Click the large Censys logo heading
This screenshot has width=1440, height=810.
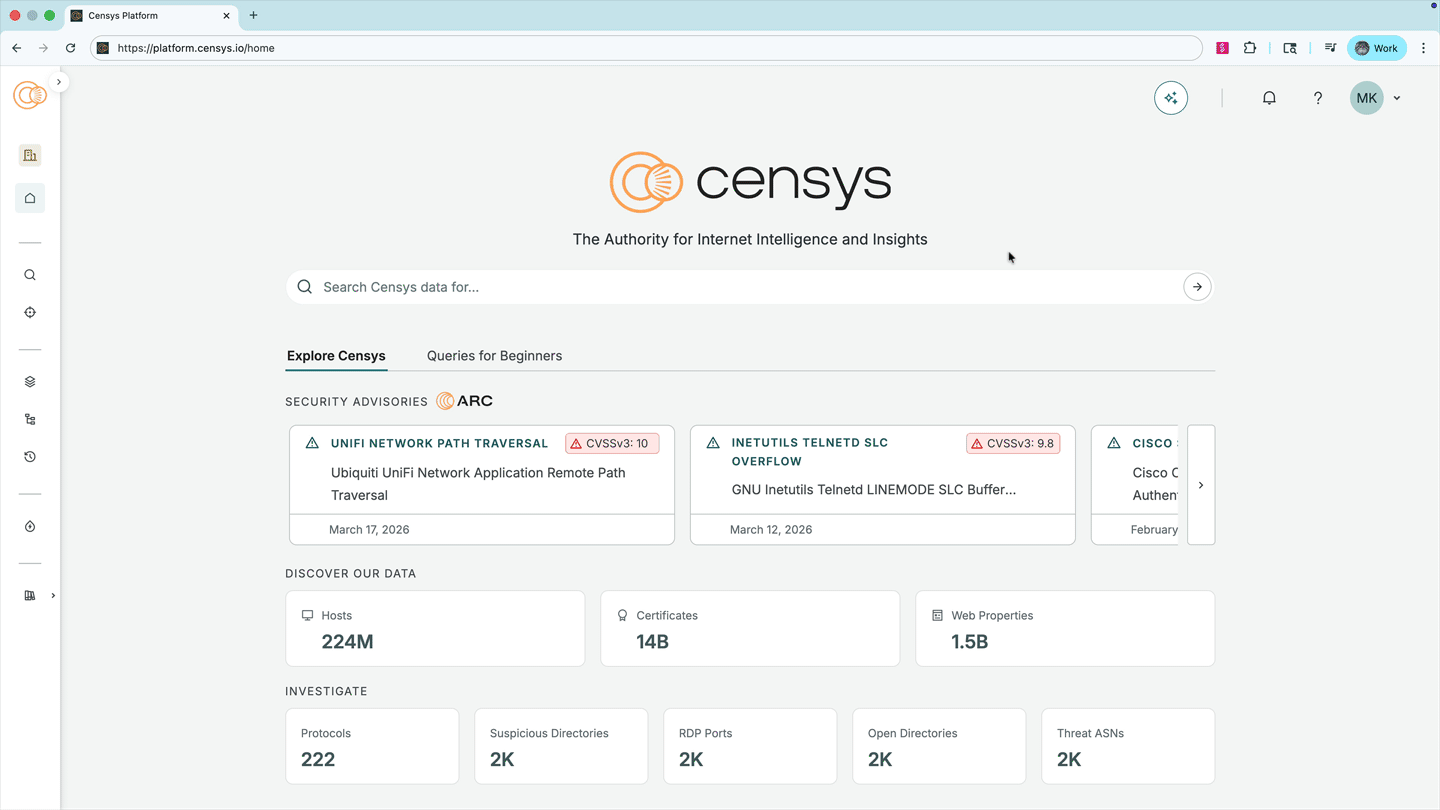[x=750, y=182]
